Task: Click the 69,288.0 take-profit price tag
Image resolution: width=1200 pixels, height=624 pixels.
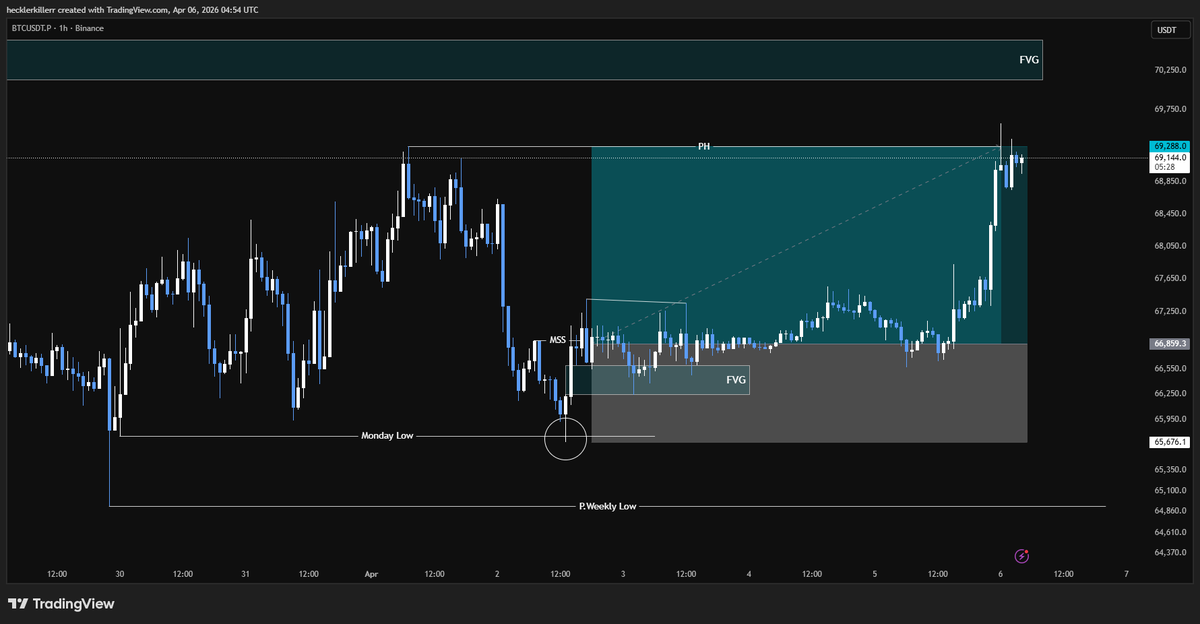Action: pos(1169,146)
